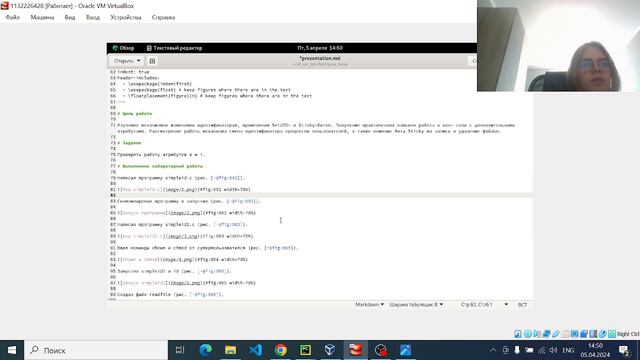The height and width of the screenshot is (360, 640).
Task: Open the notification center with 2 alerts
Action: pos(624,350)
